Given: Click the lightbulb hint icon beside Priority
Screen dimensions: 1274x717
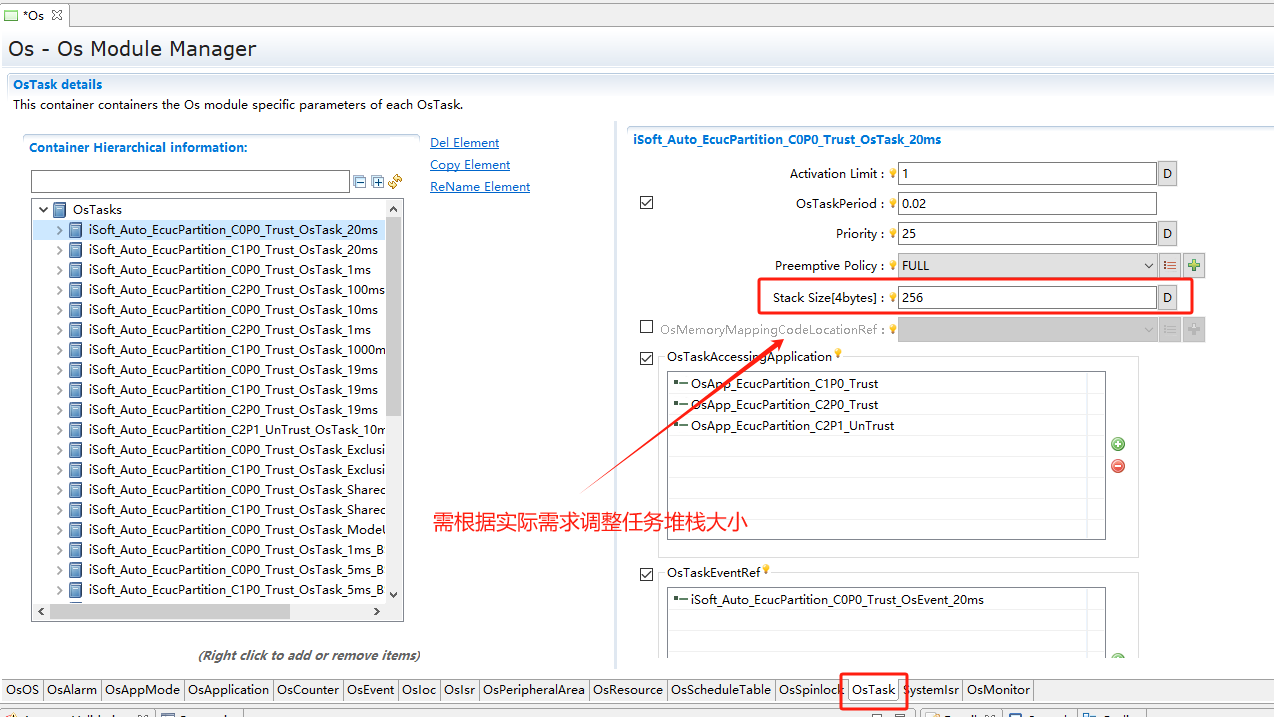Looking at the screenshot, I should pyautogui.click(x=893, y=234).
